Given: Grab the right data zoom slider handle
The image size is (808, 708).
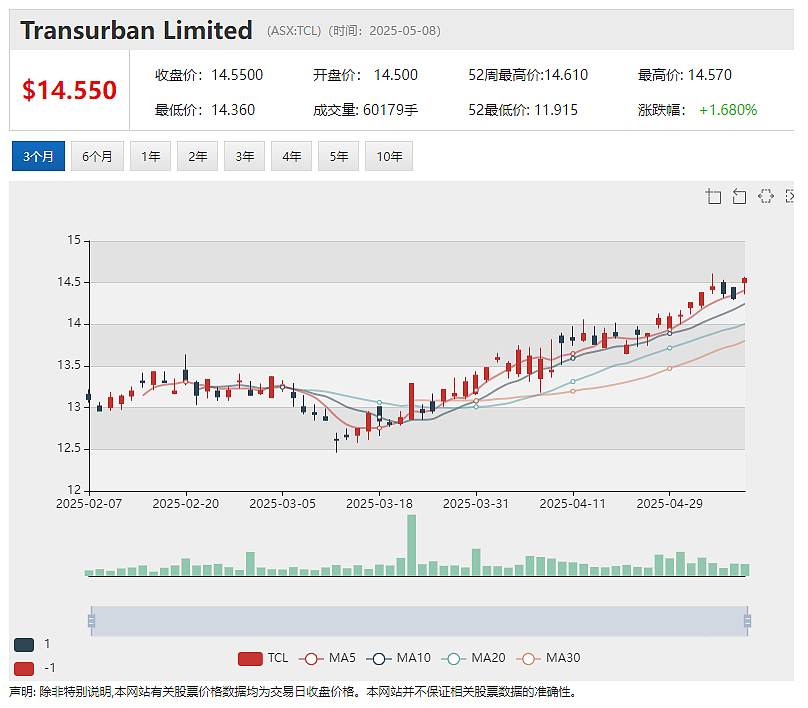Looking at the screenshot, I should (x=747, y=621).
